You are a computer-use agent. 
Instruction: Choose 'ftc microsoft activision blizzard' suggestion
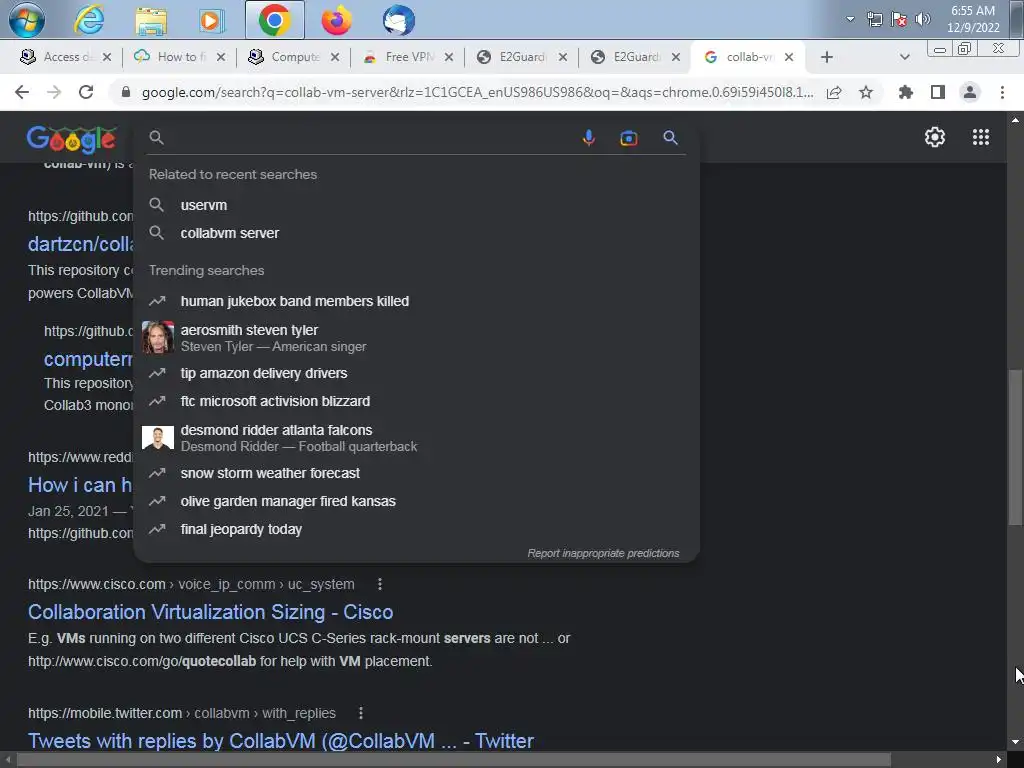pyautogui.click(x=417, y=401)
